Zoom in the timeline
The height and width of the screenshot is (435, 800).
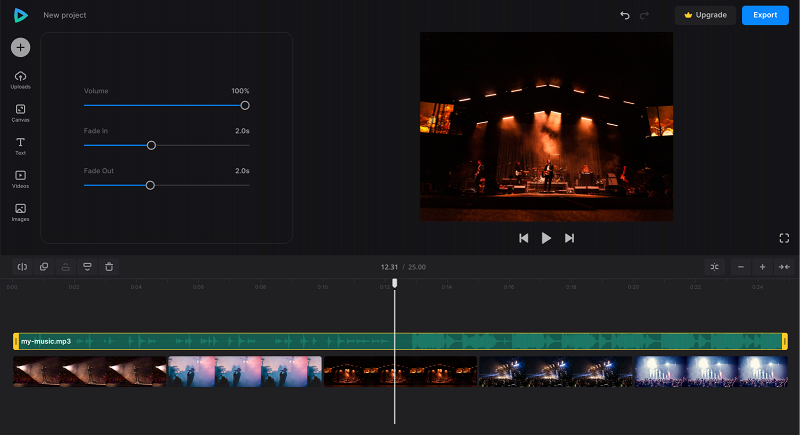click(762, 267)
